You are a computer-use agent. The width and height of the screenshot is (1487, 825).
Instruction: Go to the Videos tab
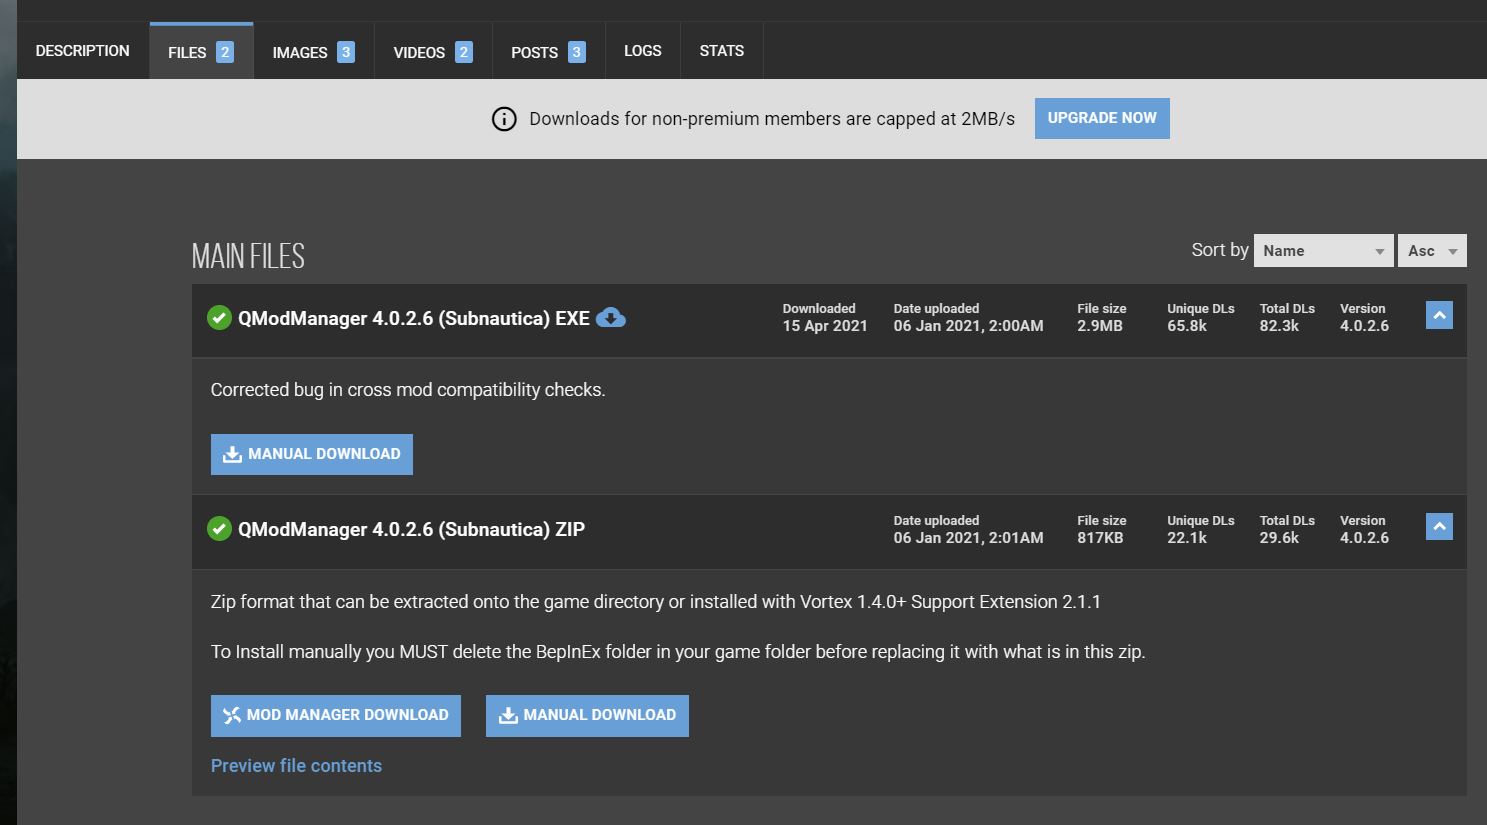click(433, 52)
